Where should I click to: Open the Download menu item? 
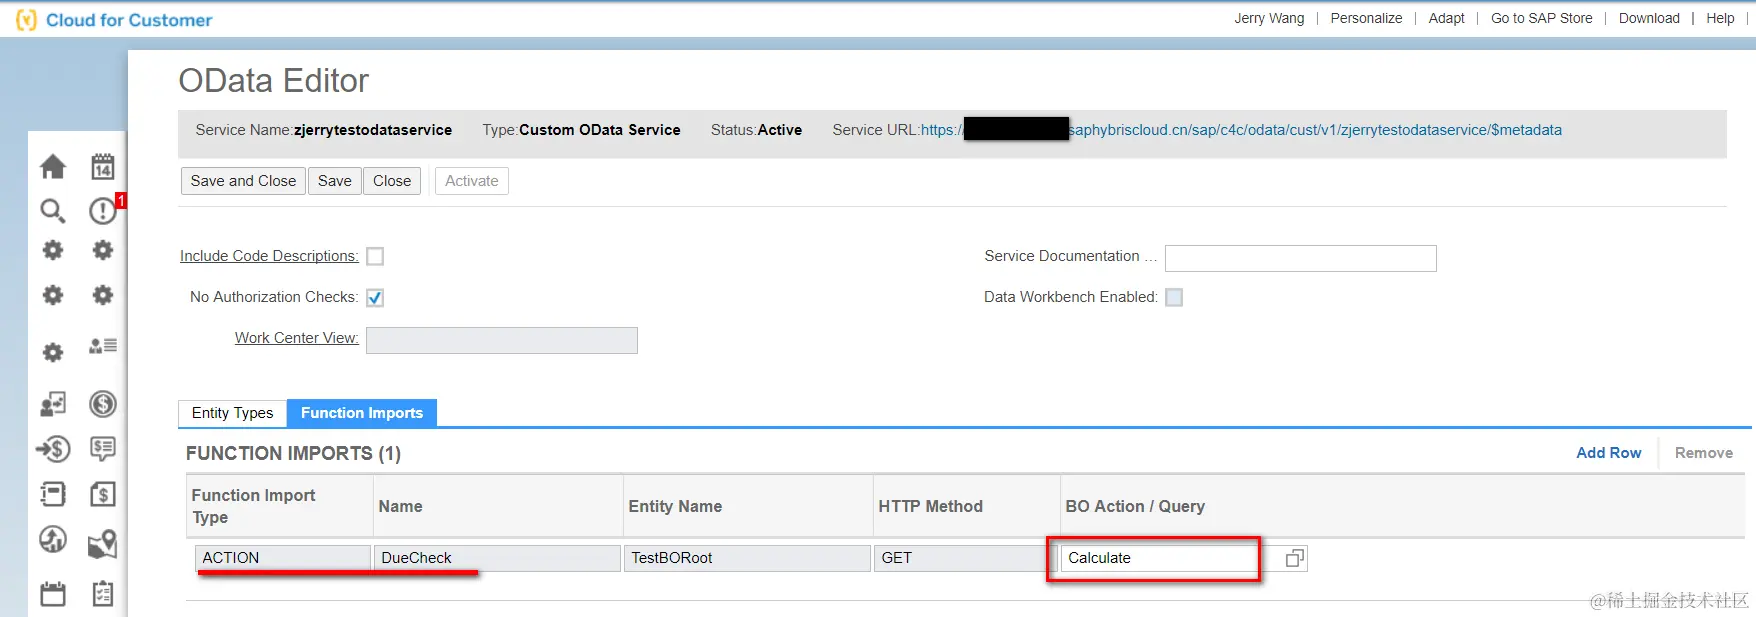1649,18
